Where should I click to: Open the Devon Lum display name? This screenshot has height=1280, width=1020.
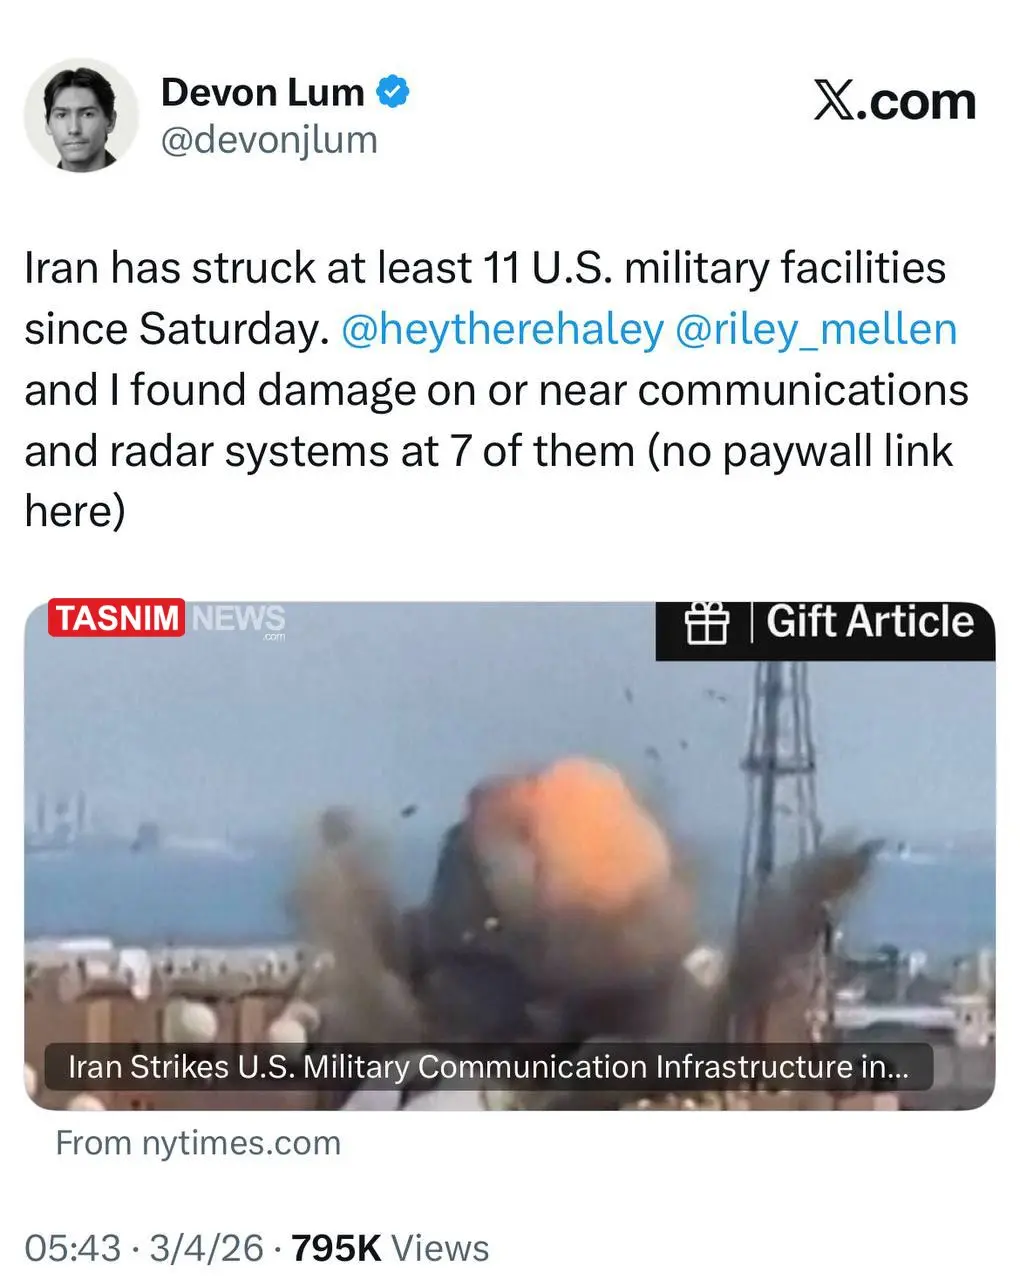(x=262, y=93)
